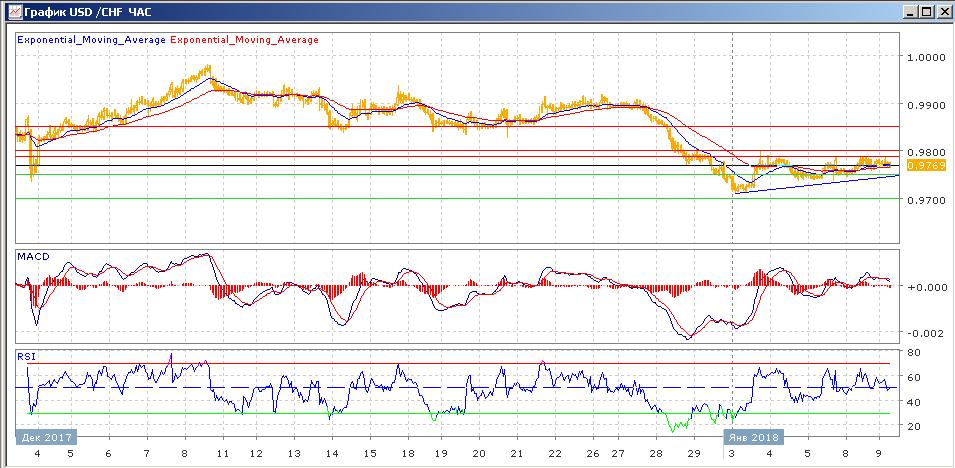Click the 0.9800 price axis label
955x468 pixels.
pyautogui.click(x=926, y=152)
